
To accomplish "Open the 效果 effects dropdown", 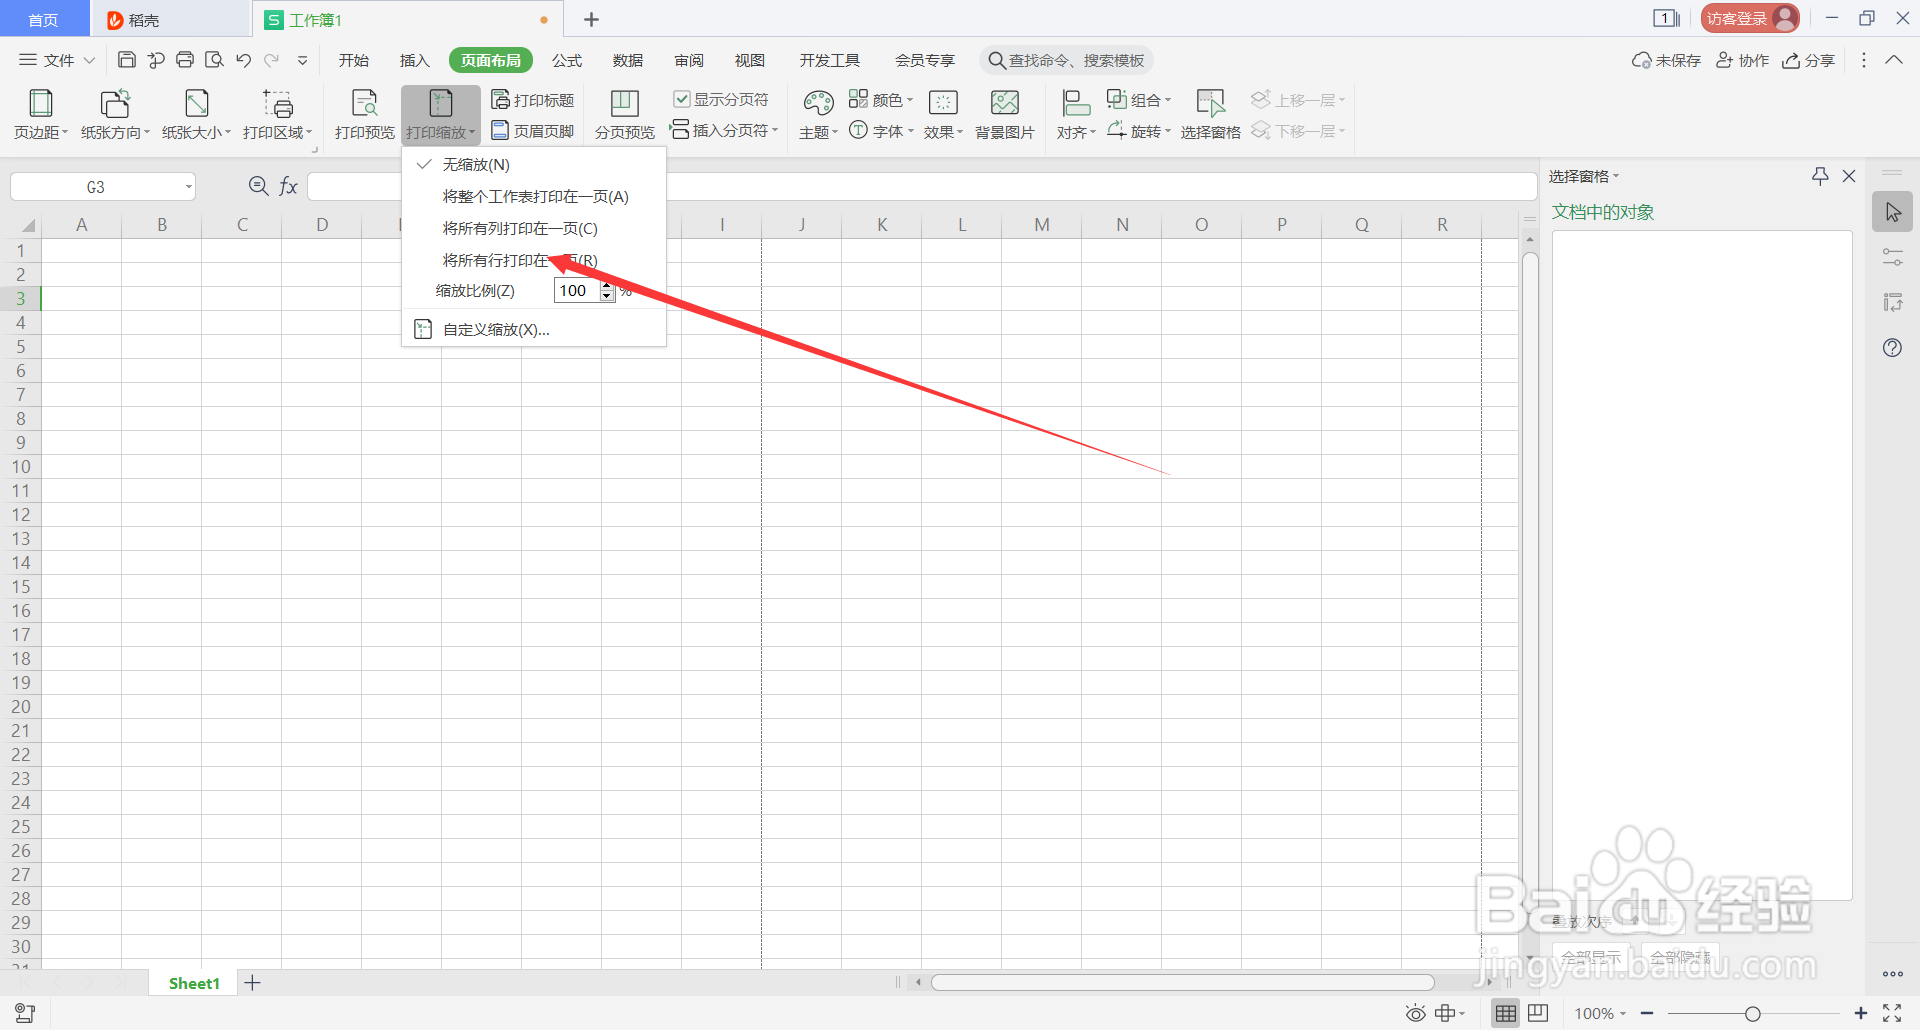I will point(943,114).
